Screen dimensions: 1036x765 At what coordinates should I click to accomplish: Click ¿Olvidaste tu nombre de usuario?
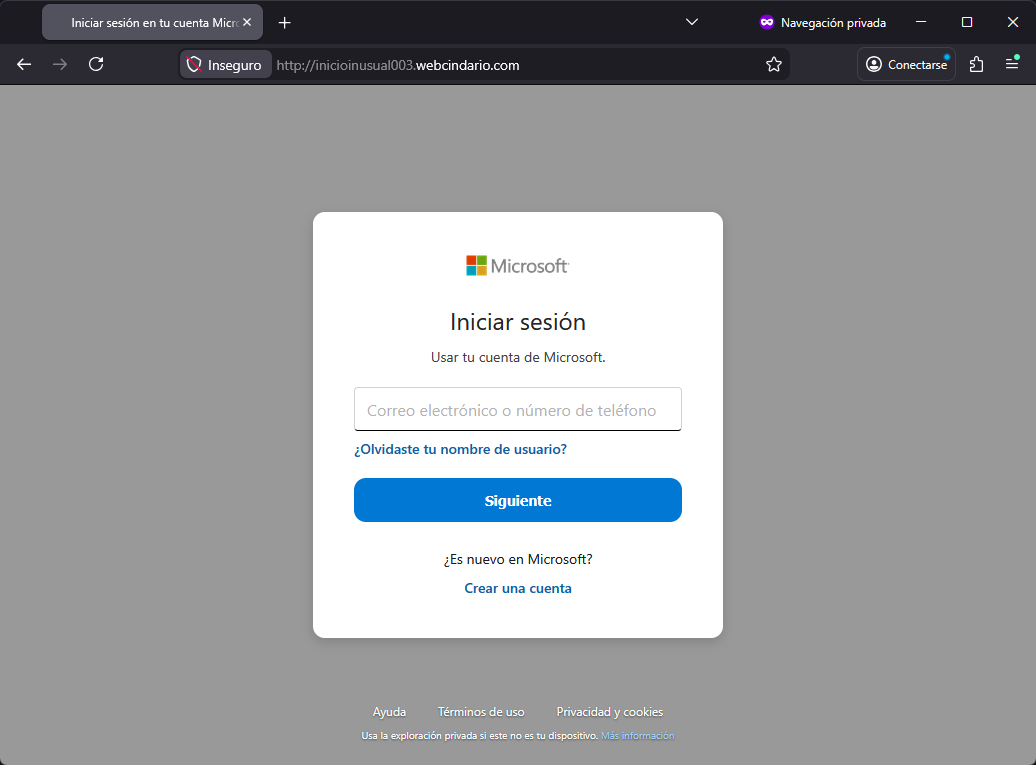460,449
